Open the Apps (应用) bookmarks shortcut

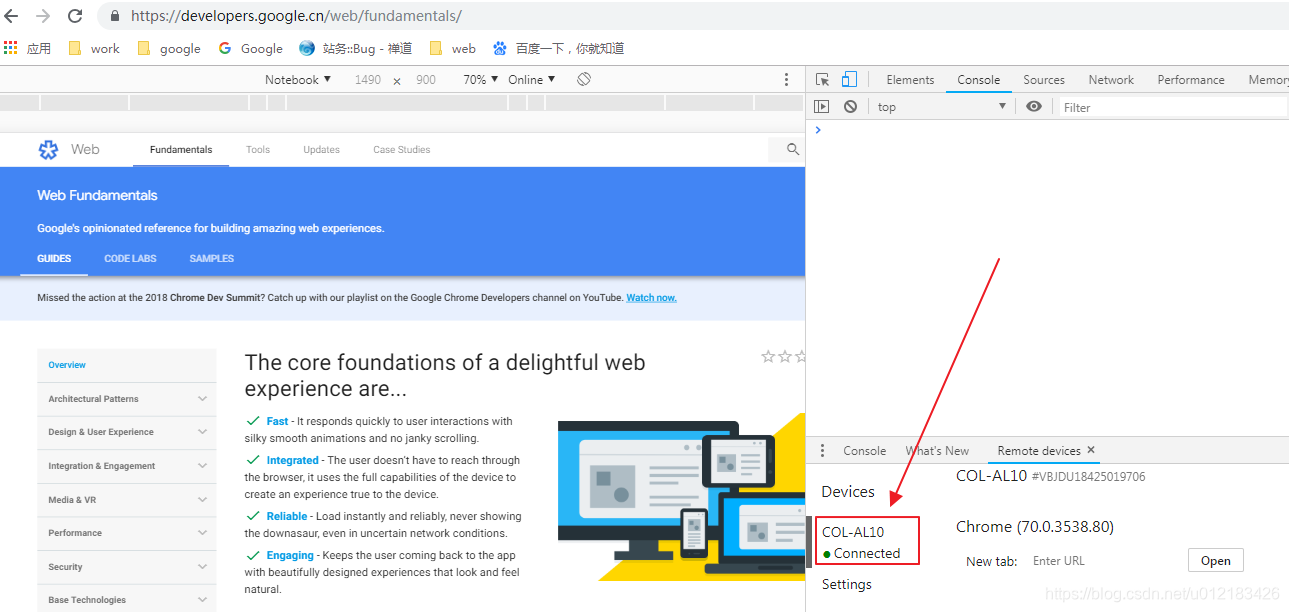[x=28, y=48]
